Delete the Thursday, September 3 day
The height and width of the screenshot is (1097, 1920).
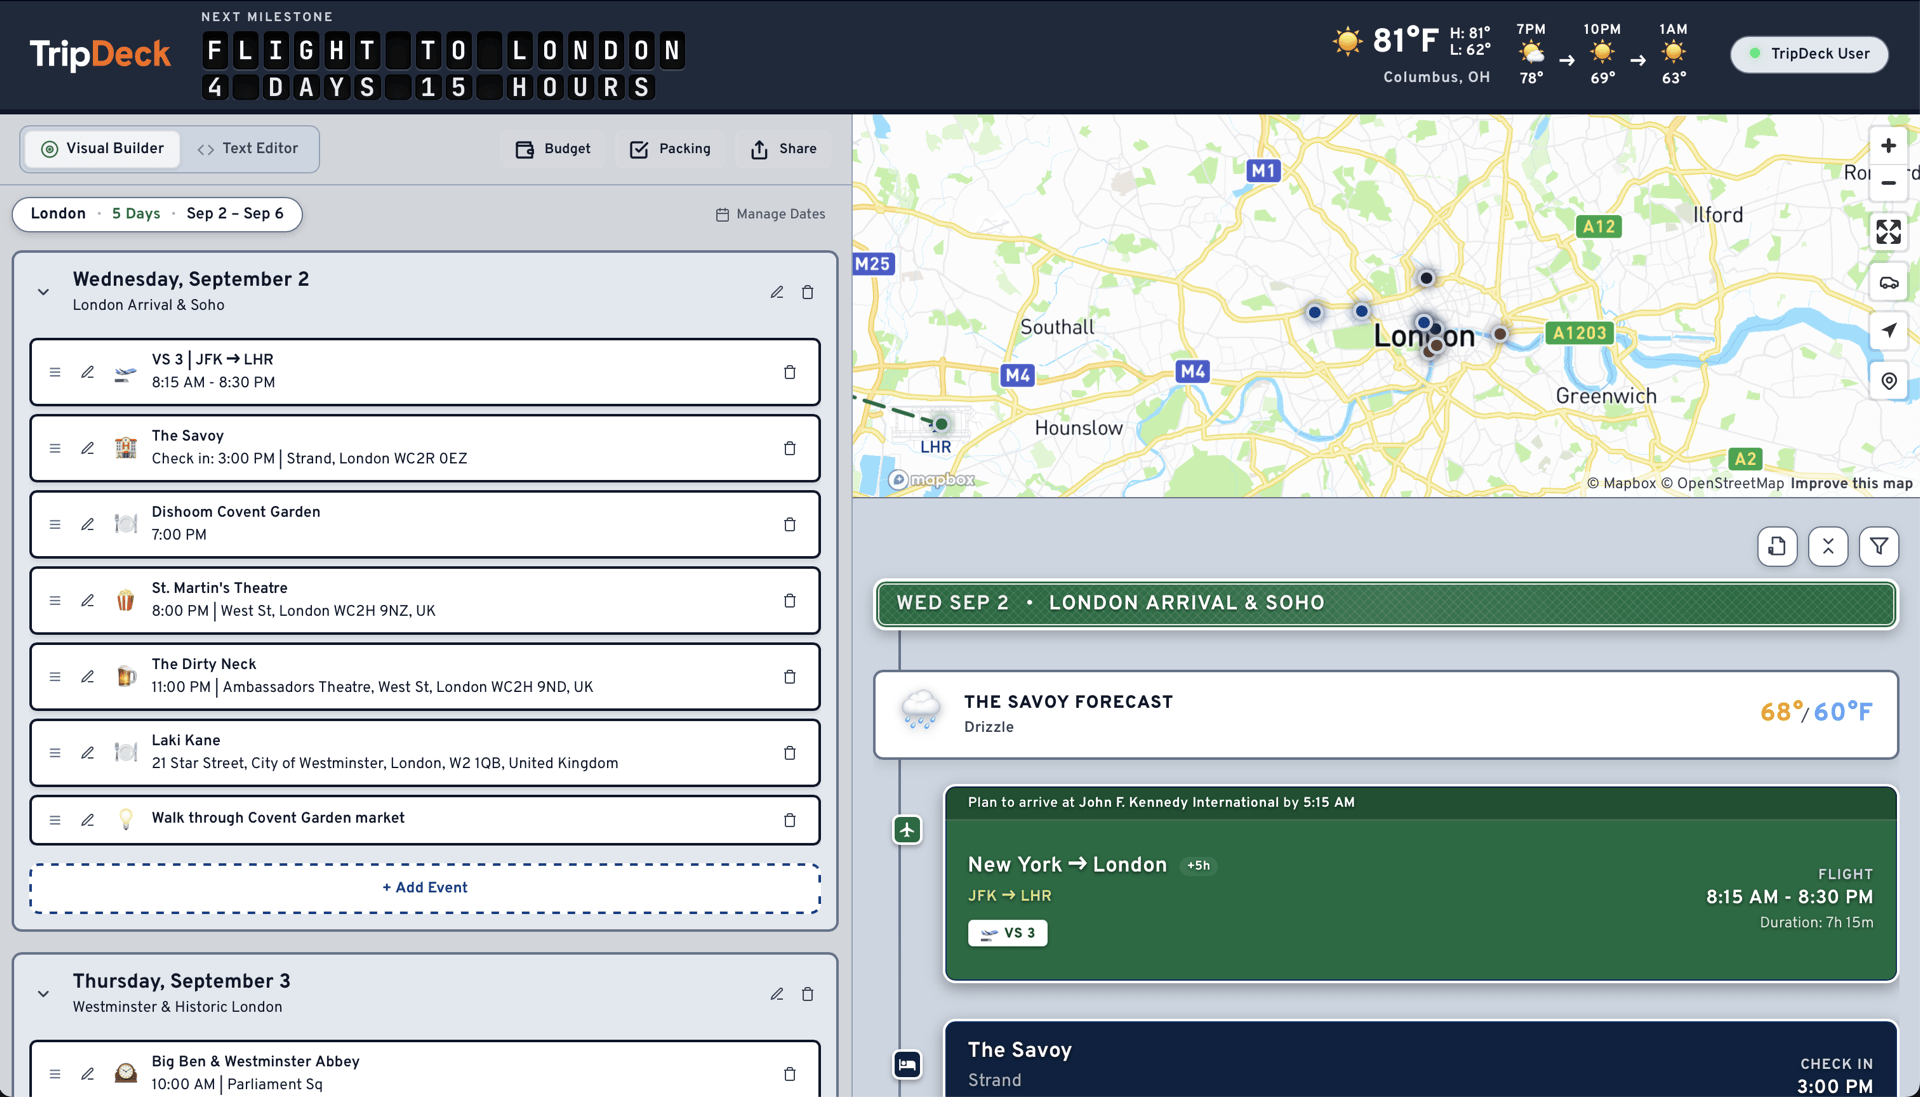click(808, 994)
